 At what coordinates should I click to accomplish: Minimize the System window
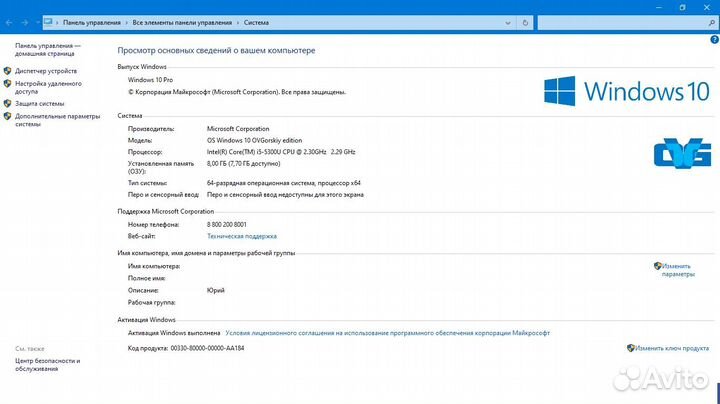click(x=658, y=7)
